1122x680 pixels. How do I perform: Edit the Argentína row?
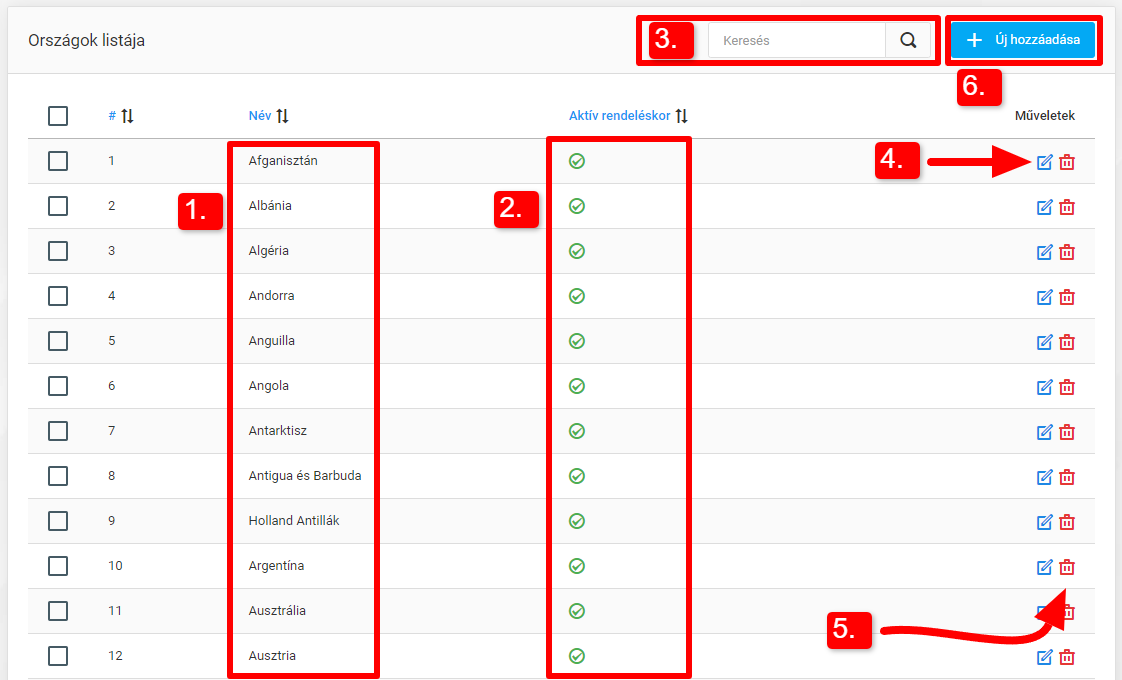(x=1044, y=567)
